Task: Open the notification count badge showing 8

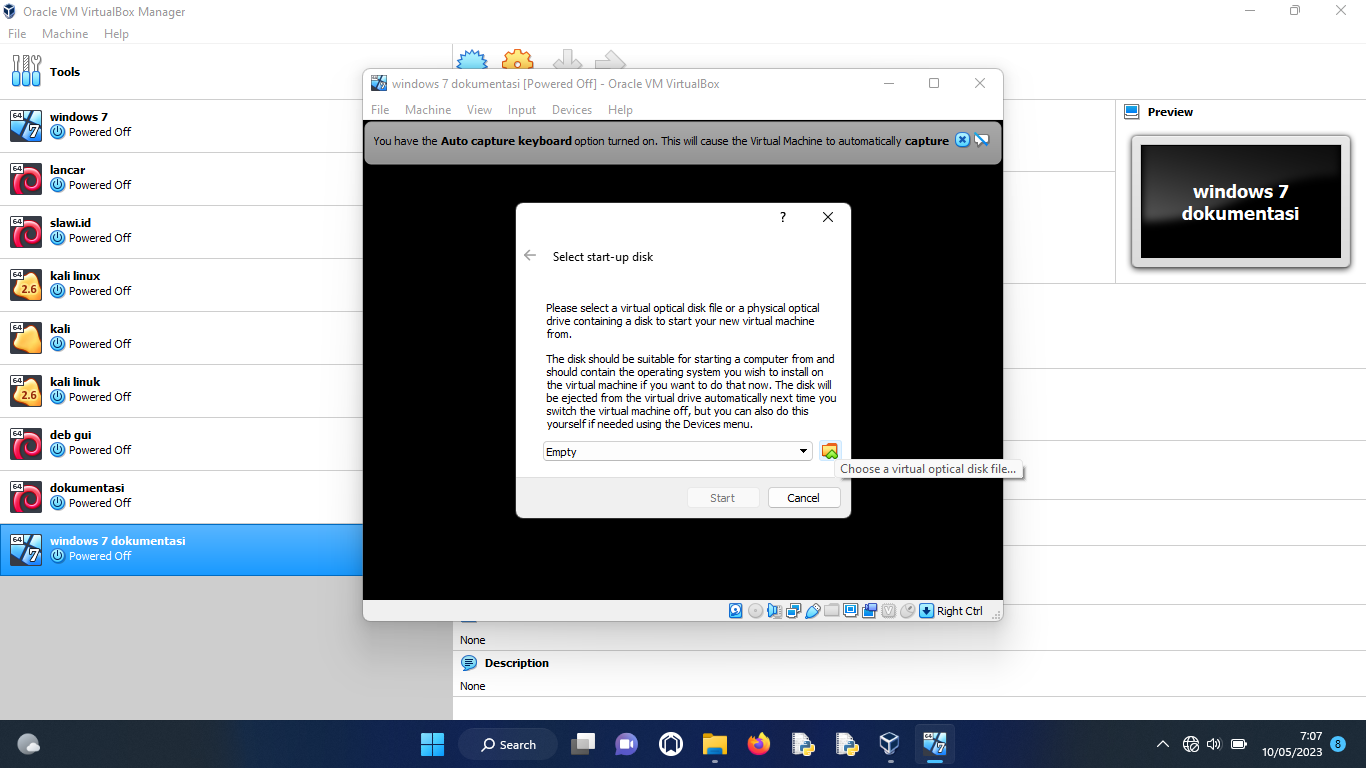Action: (1338, 744)
